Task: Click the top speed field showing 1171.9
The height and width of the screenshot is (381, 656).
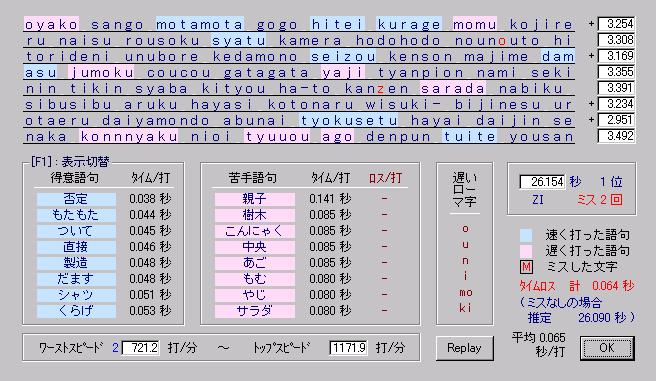Action: (348, 348)
